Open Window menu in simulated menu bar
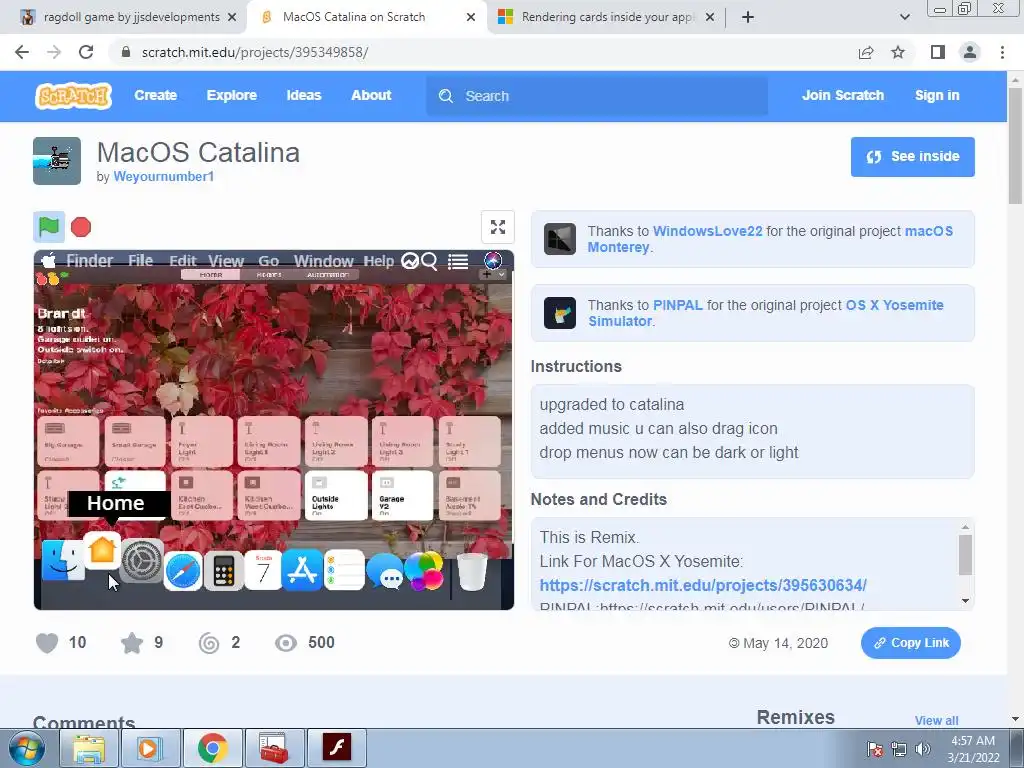The width and height of the screenshot is (1024, 768). tap(323, 261)
